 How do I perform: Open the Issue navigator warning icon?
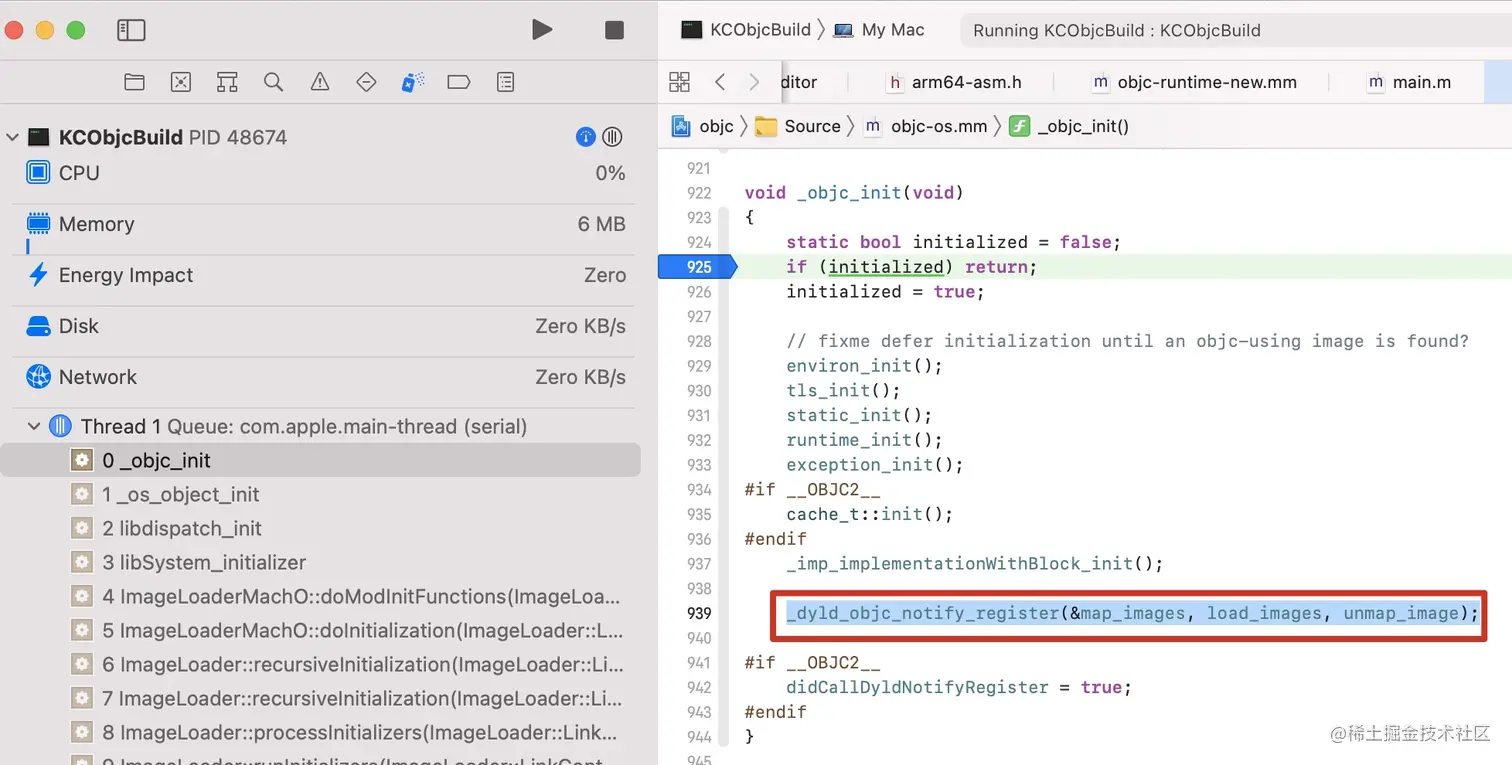coord(319,81)
